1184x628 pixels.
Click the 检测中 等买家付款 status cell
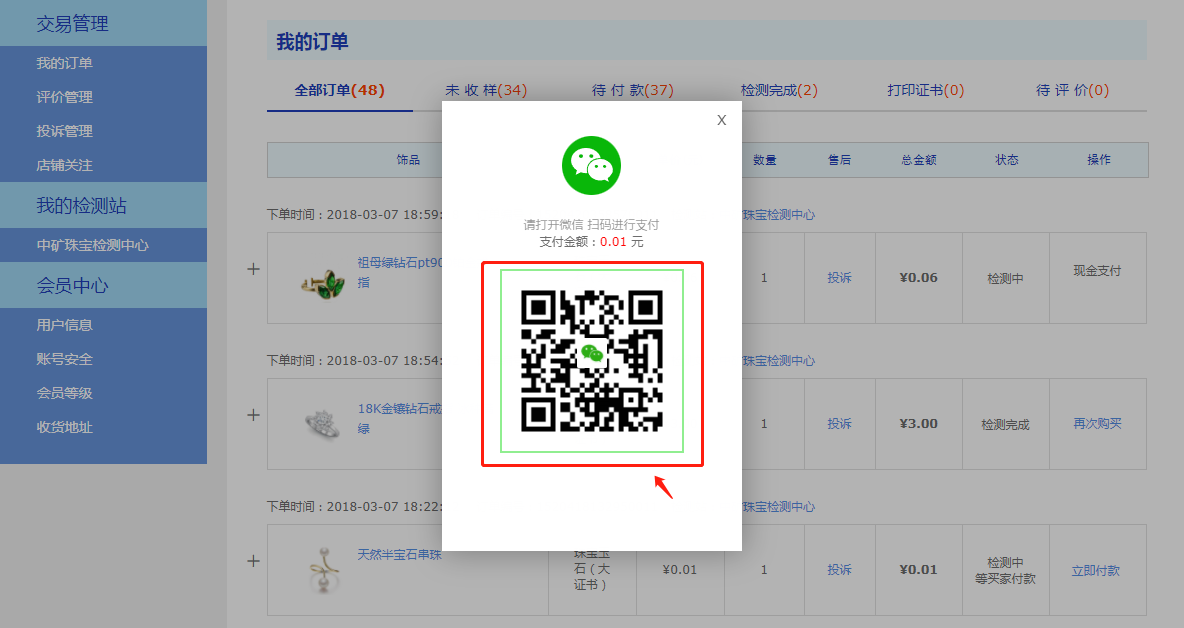coord(1005,571)
